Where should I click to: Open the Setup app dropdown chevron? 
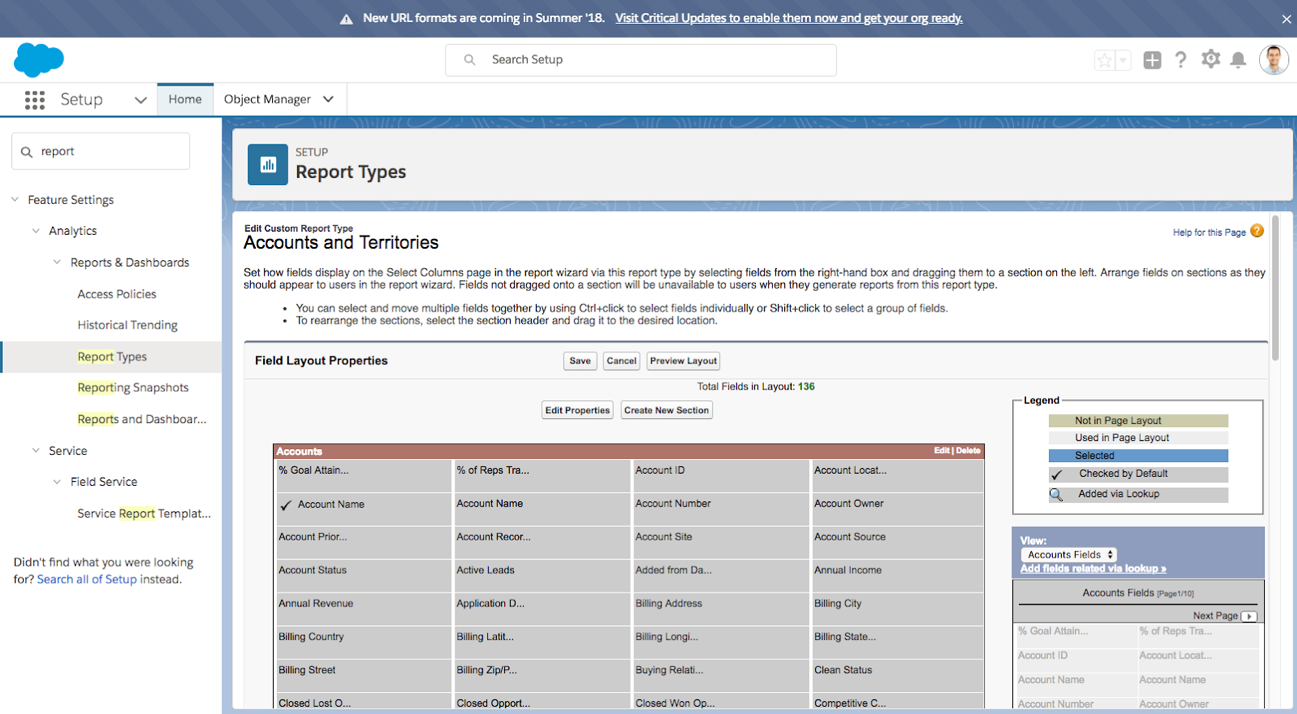point(140,100)
